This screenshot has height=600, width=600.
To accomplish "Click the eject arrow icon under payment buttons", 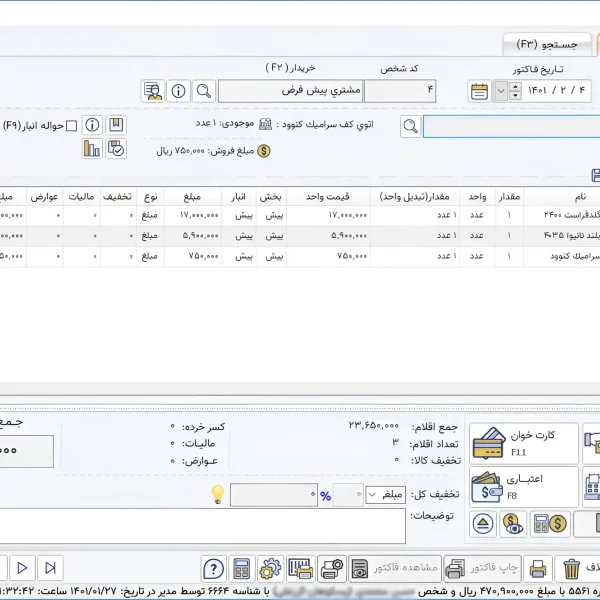I will click(x=483, y=524).
